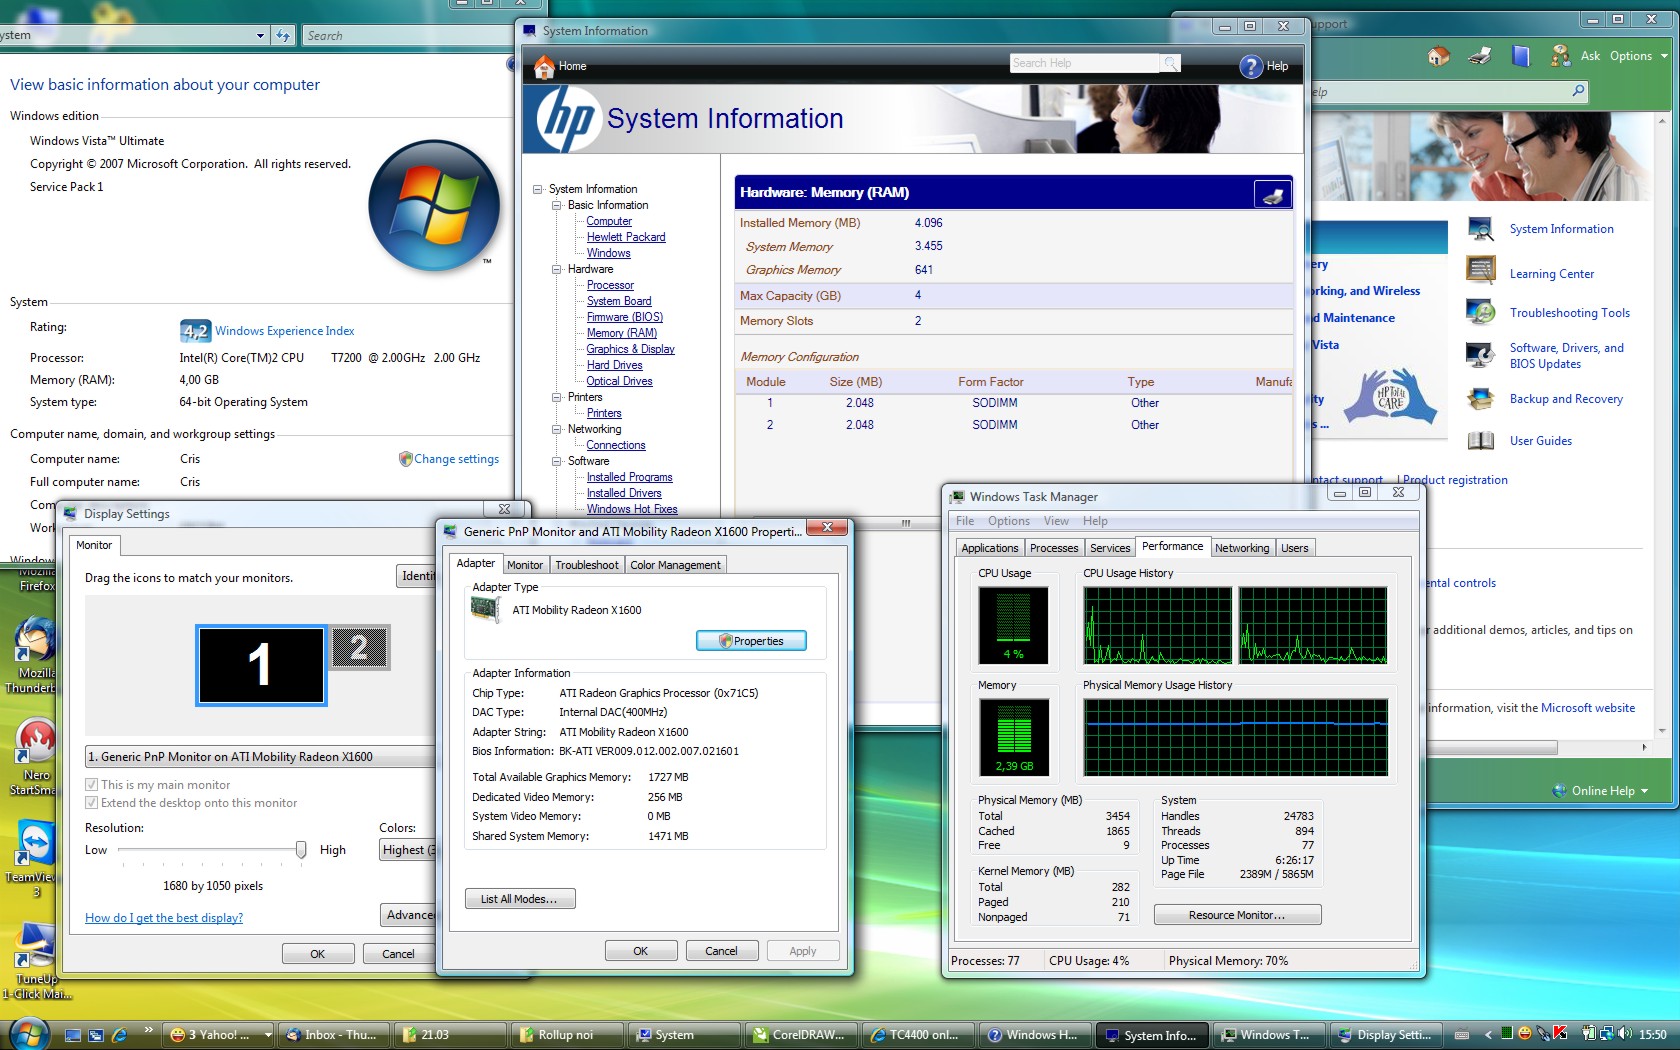Screen dimensions: 1680x1050
Task: Open the monitor selection combo box 'Generic PnP Monitor'
Action: coord(260,757)
